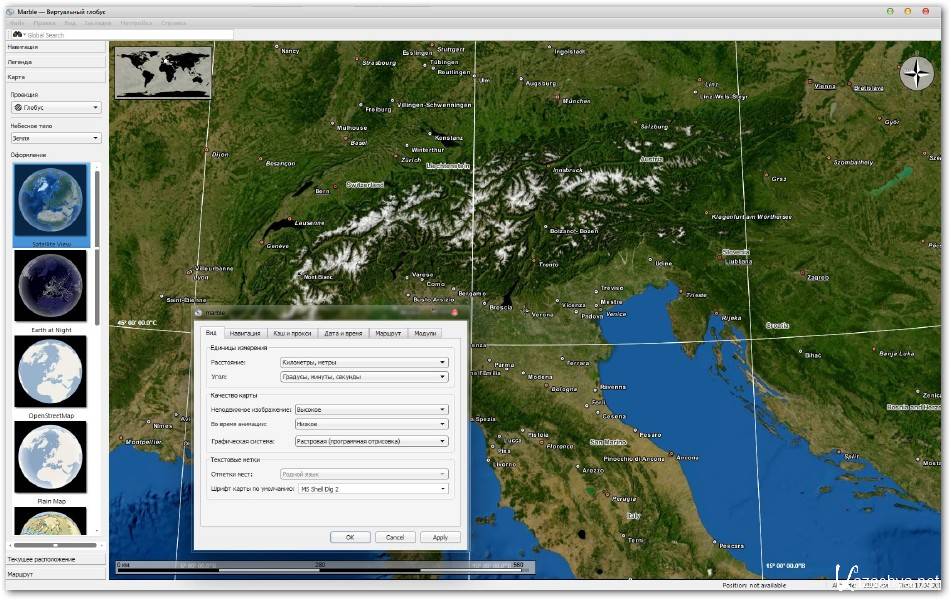Open the Кэш и прокси tab
This screenshot has height=600, width=951.
tap(292, 333)
